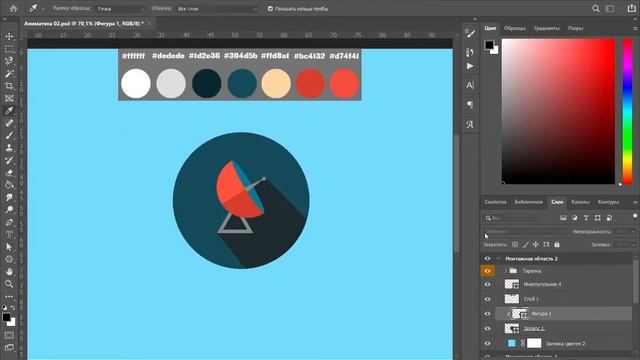The height and width of the screenshot is (360, 640).
Task: Hide the 'Тарелка' group
Action: pos(487,271)
